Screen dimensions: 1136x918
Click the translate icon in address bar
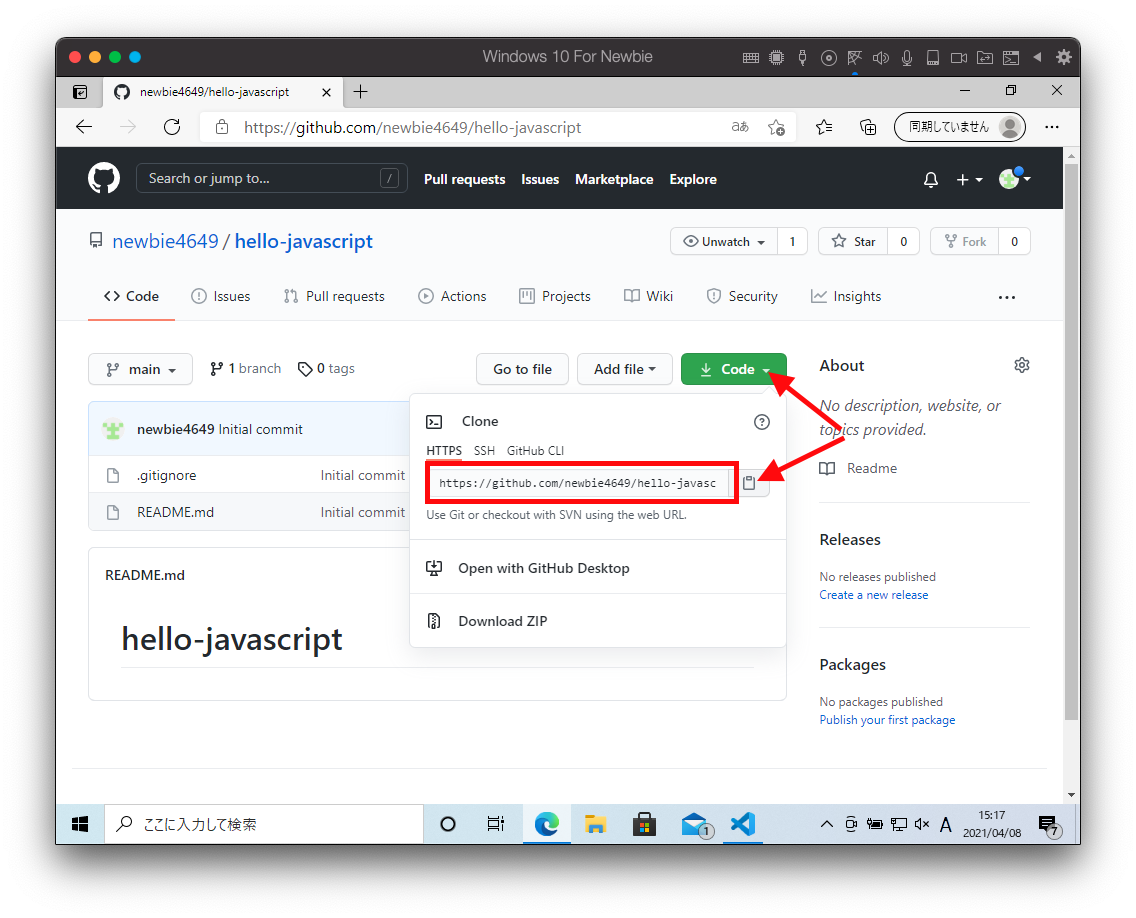pyautogui.click(x=740, y=128)
